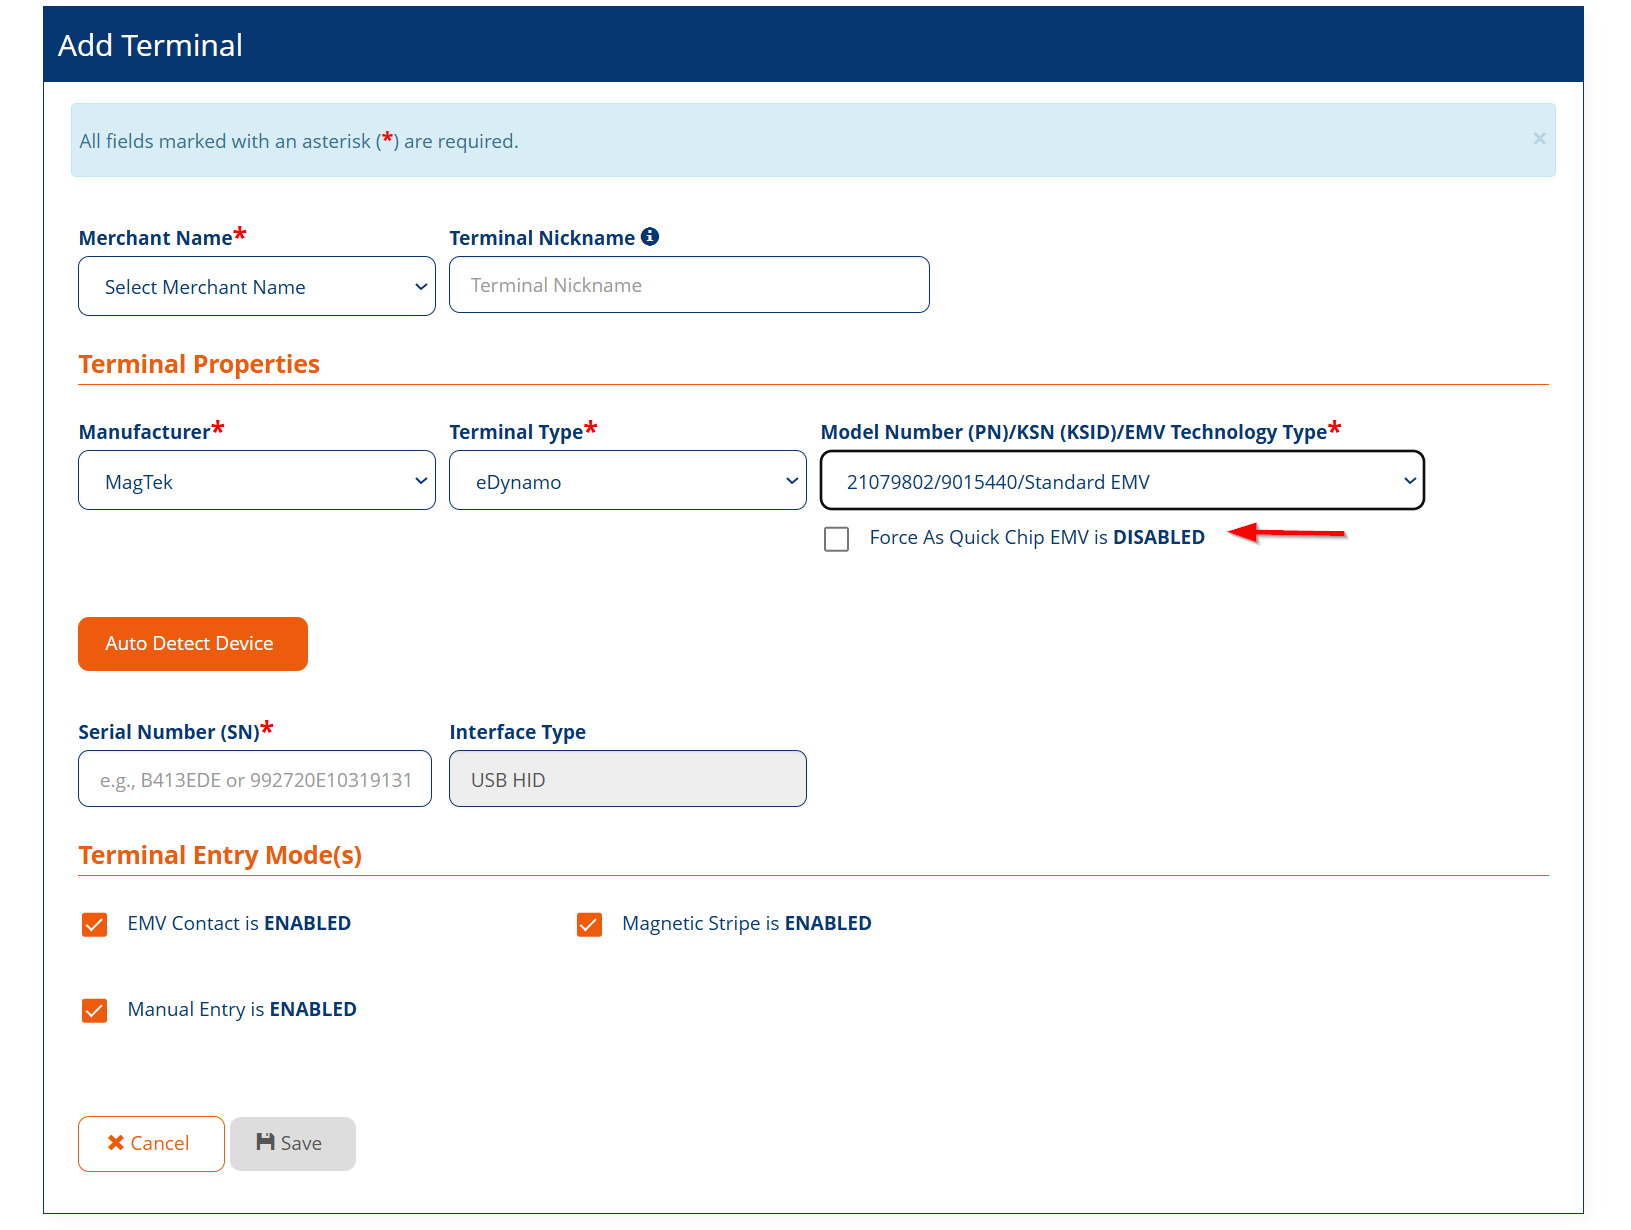
Task: Uncheck the EMV Contact checkbox
Action: pos(95,924)
